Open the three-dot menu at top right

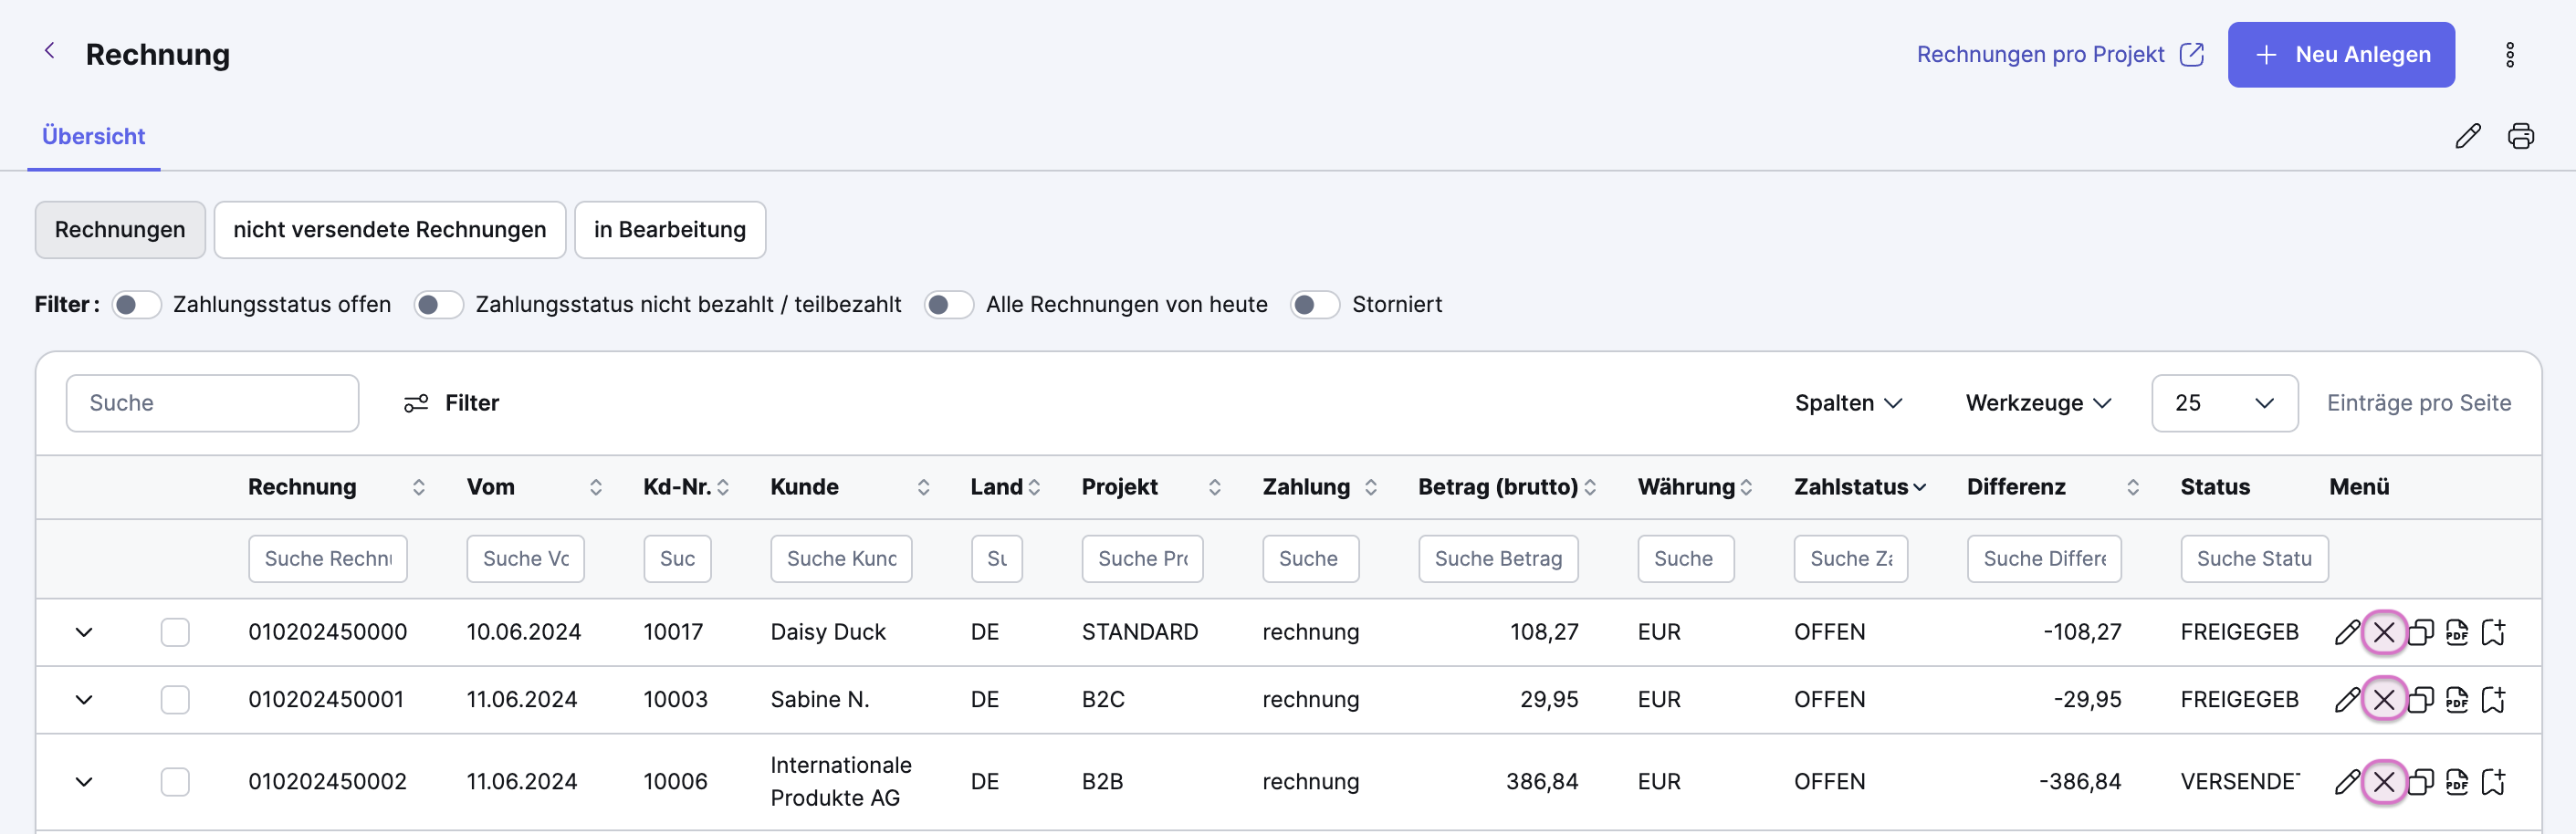[2509, 55]
